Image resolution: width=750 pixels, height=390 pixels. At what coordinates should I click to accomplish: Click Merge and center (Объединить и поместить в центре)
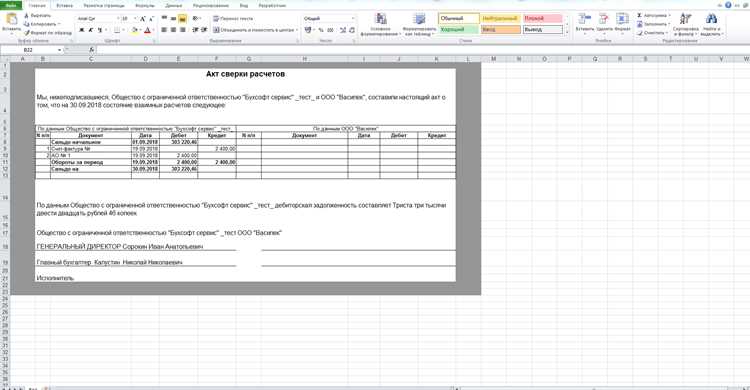254,30
